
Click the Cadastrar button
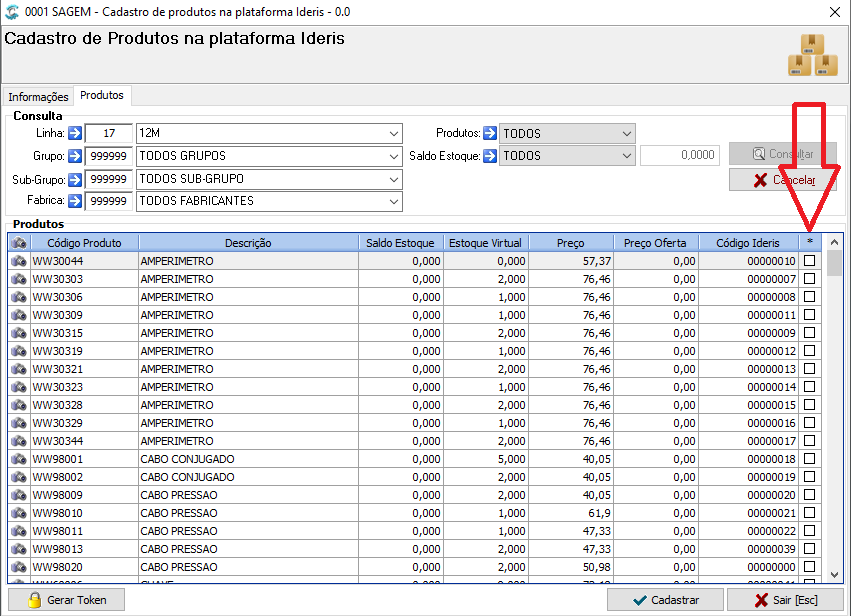tap(665, 600)
